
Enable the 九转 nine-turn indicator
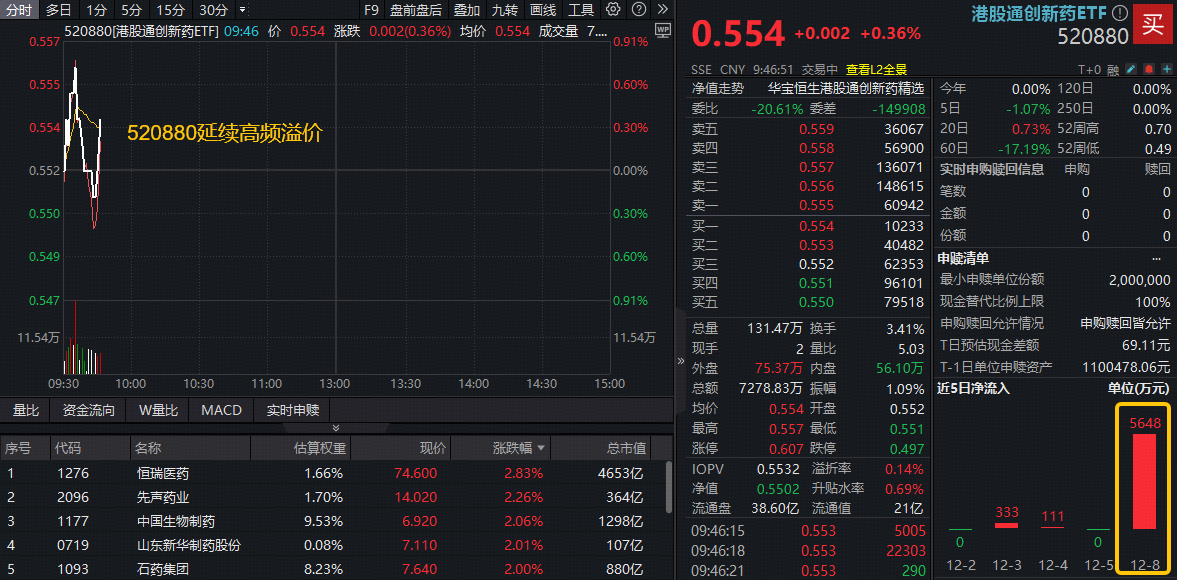point(506,10)
